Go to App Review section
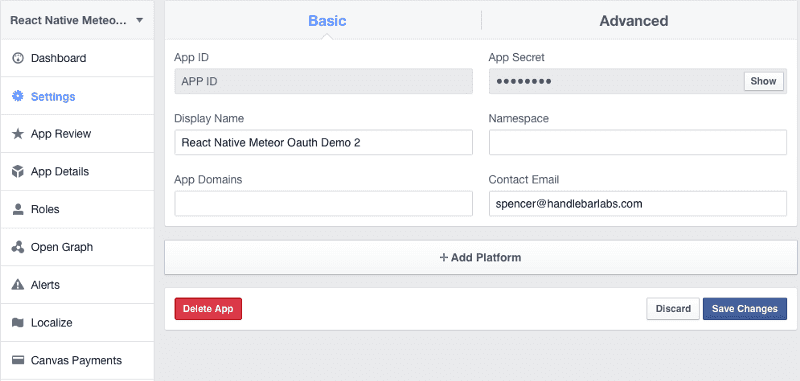This screenshot has width=800, height=381. [77, 134]
